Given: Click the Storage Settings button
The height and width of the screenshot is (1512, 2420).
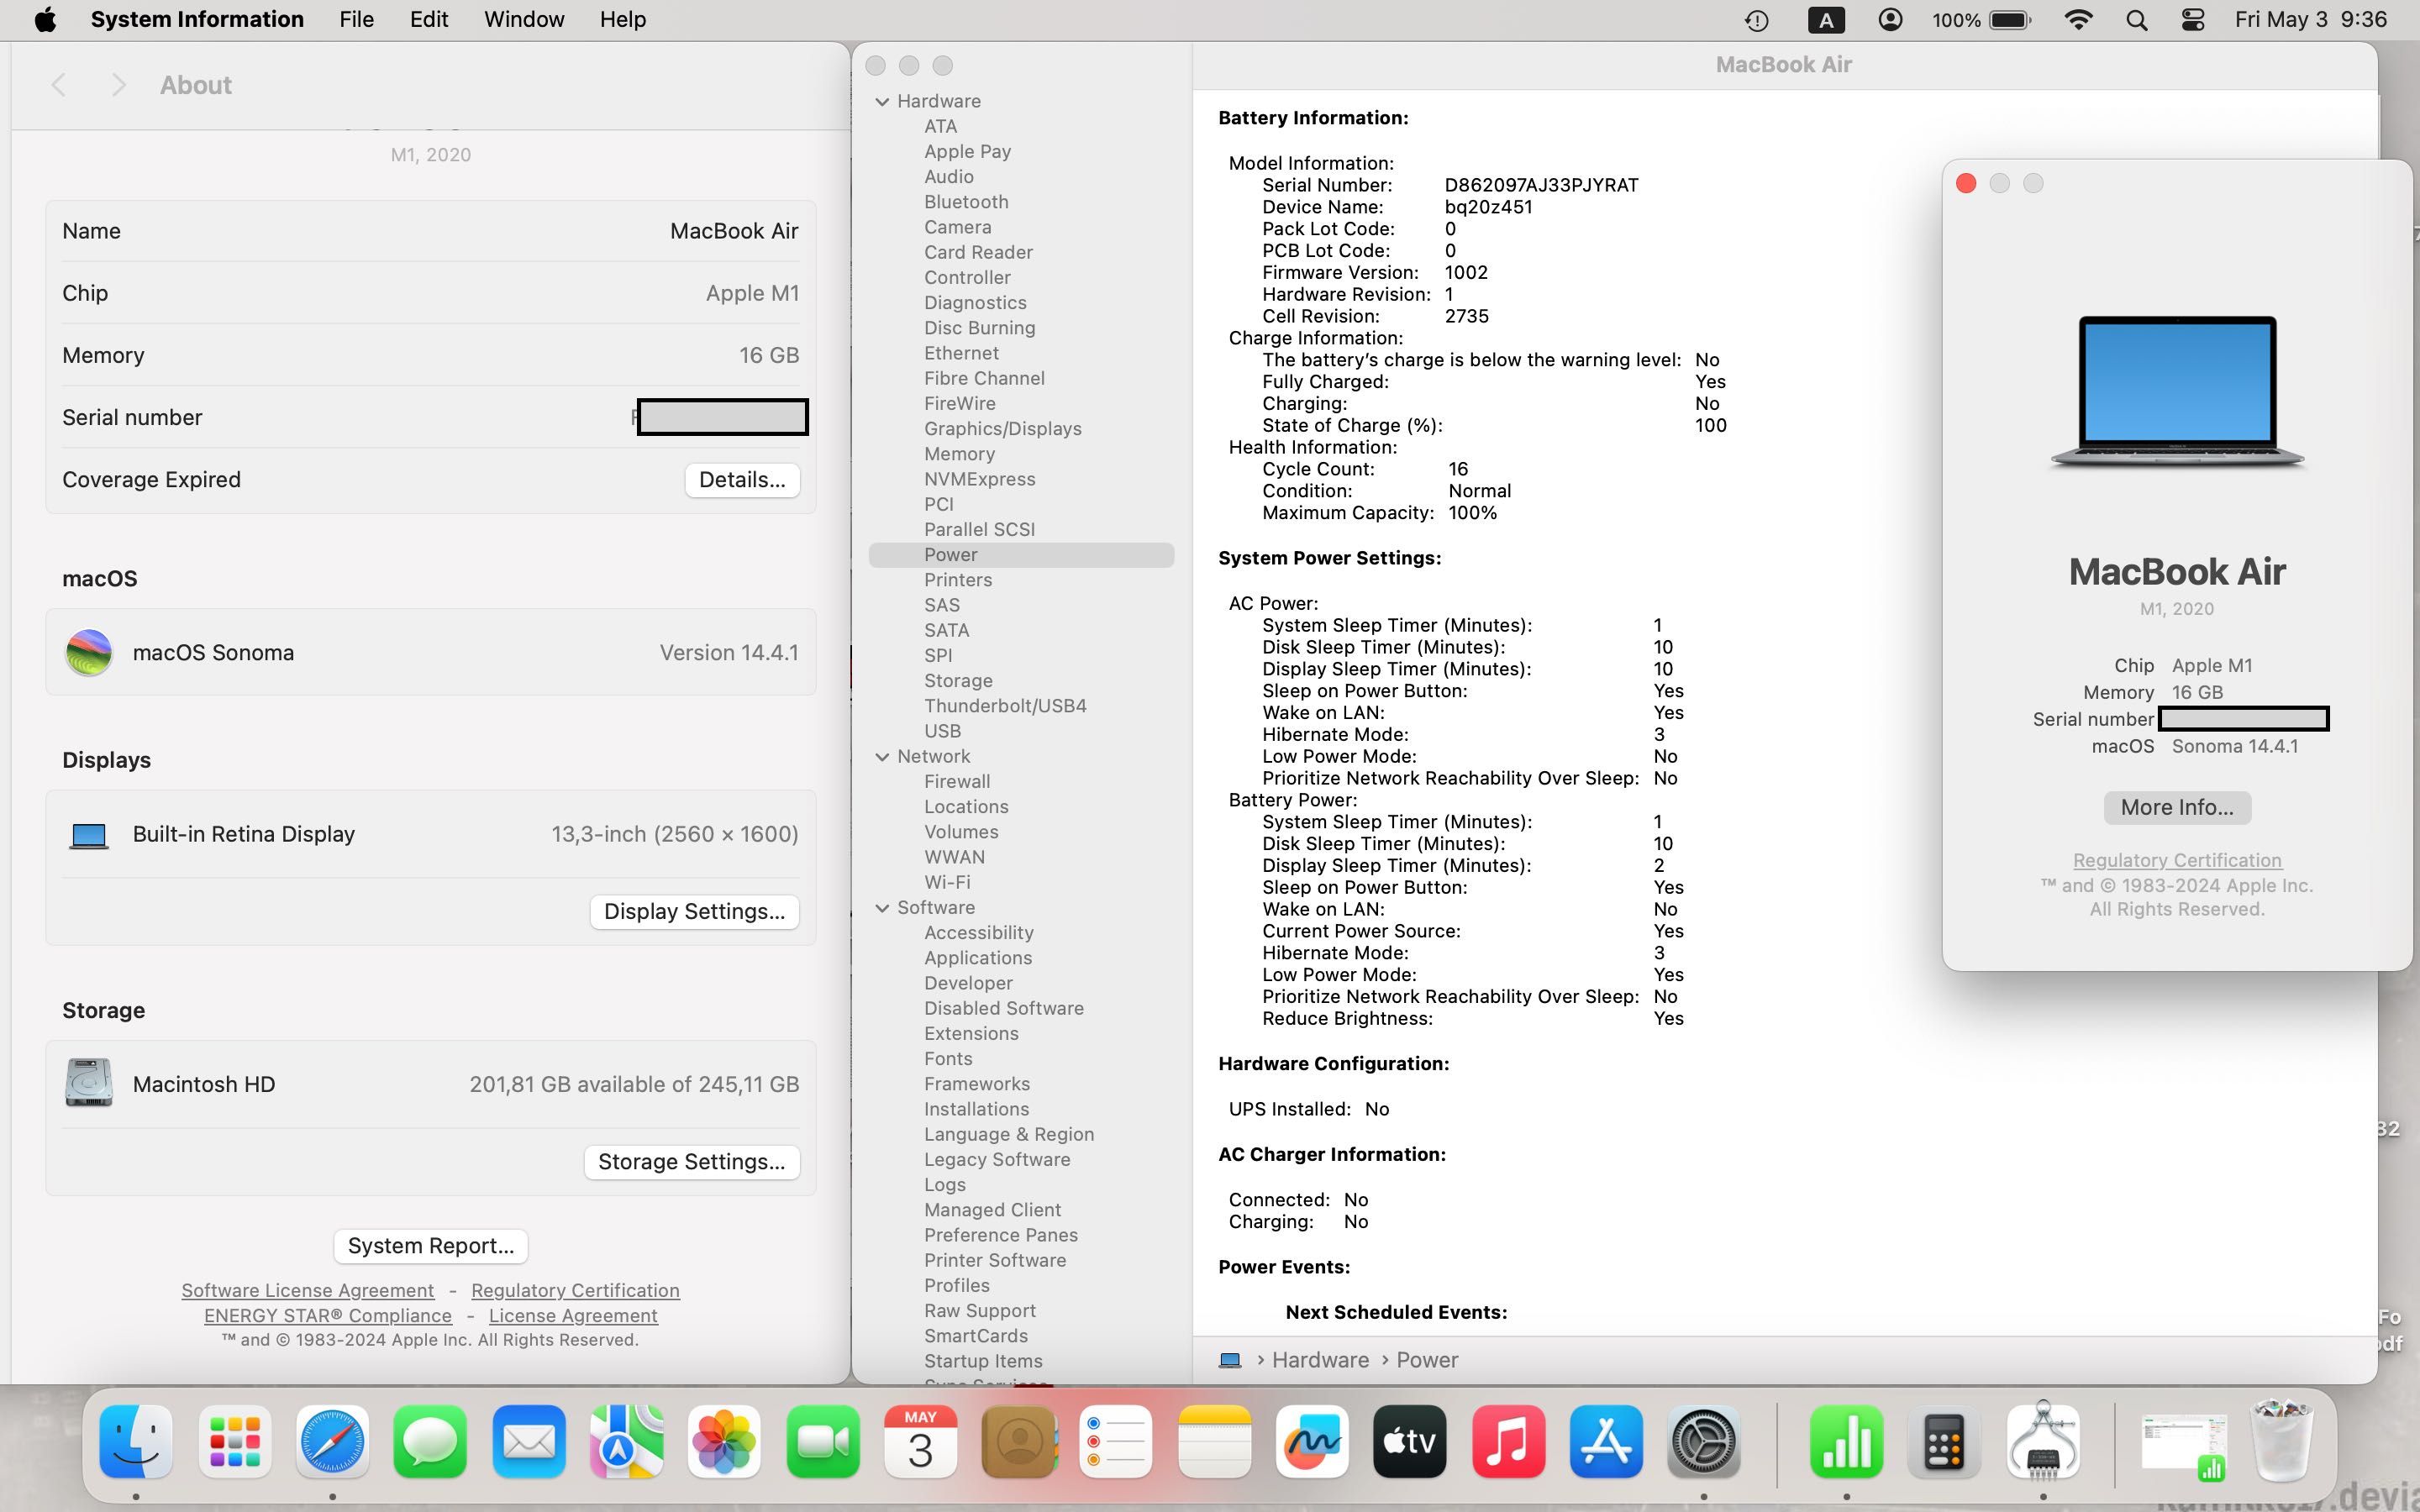Looking at the screenshot, I should (x=692, y=1160).
